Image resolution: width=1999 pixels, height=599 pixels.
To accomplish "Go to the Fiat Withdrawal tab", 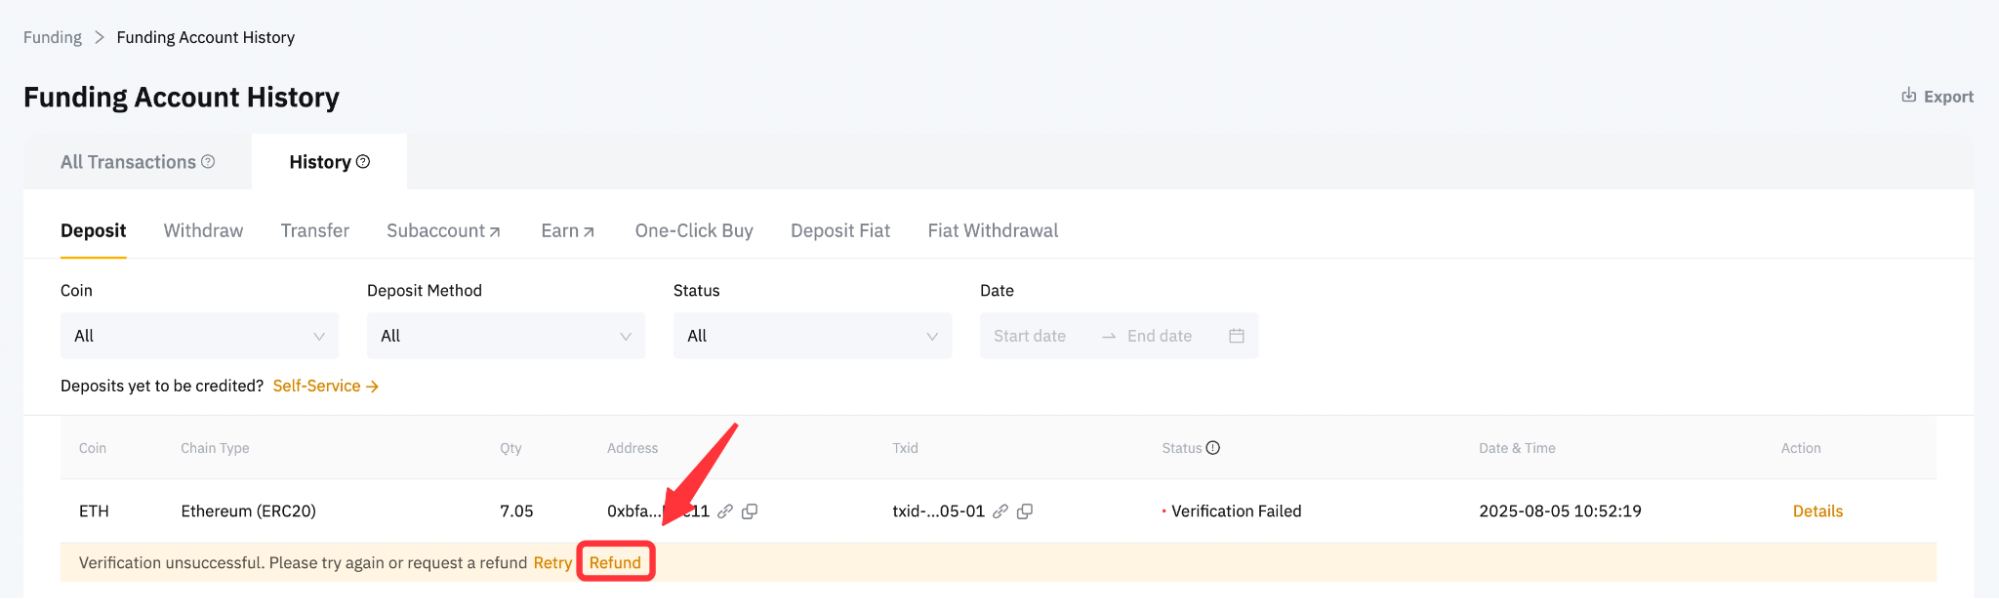I will click(992, 231).
